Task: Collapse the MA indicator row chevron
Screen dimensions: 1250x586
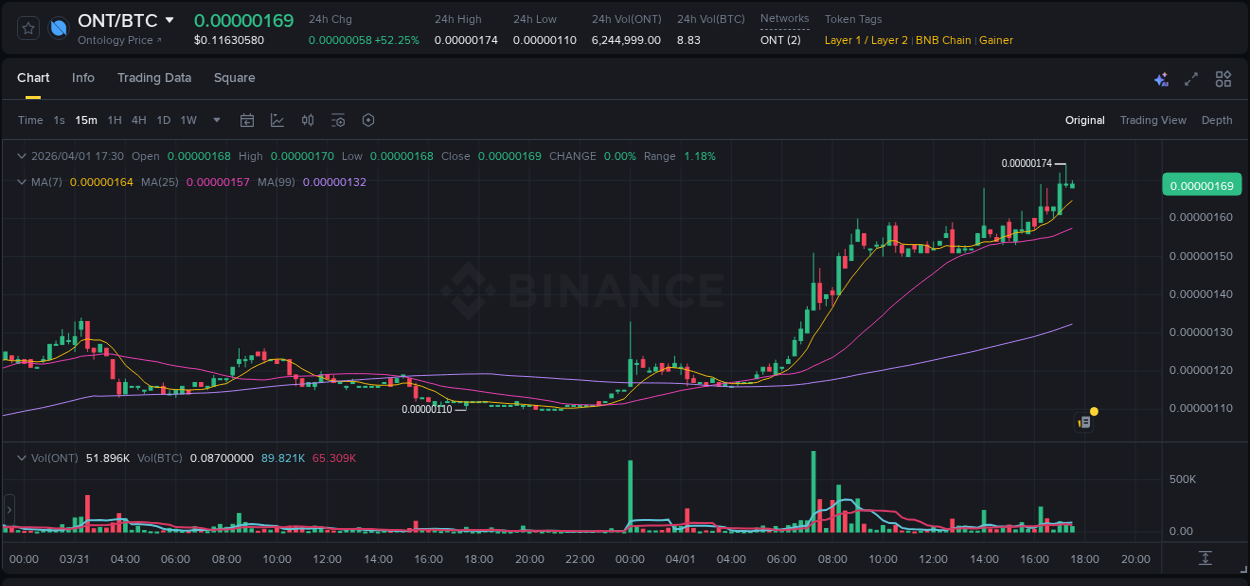Action: click(x=22, y=182)
